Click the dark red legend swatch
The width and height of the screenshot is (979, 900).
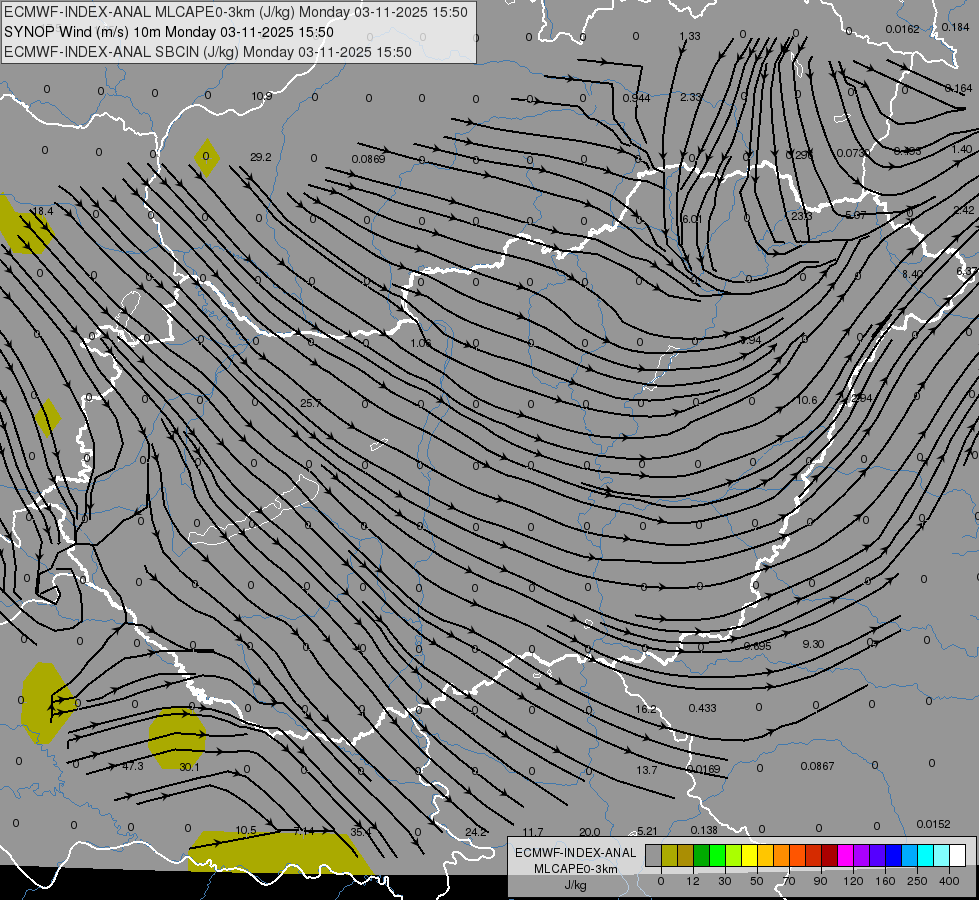coord(829,856)
